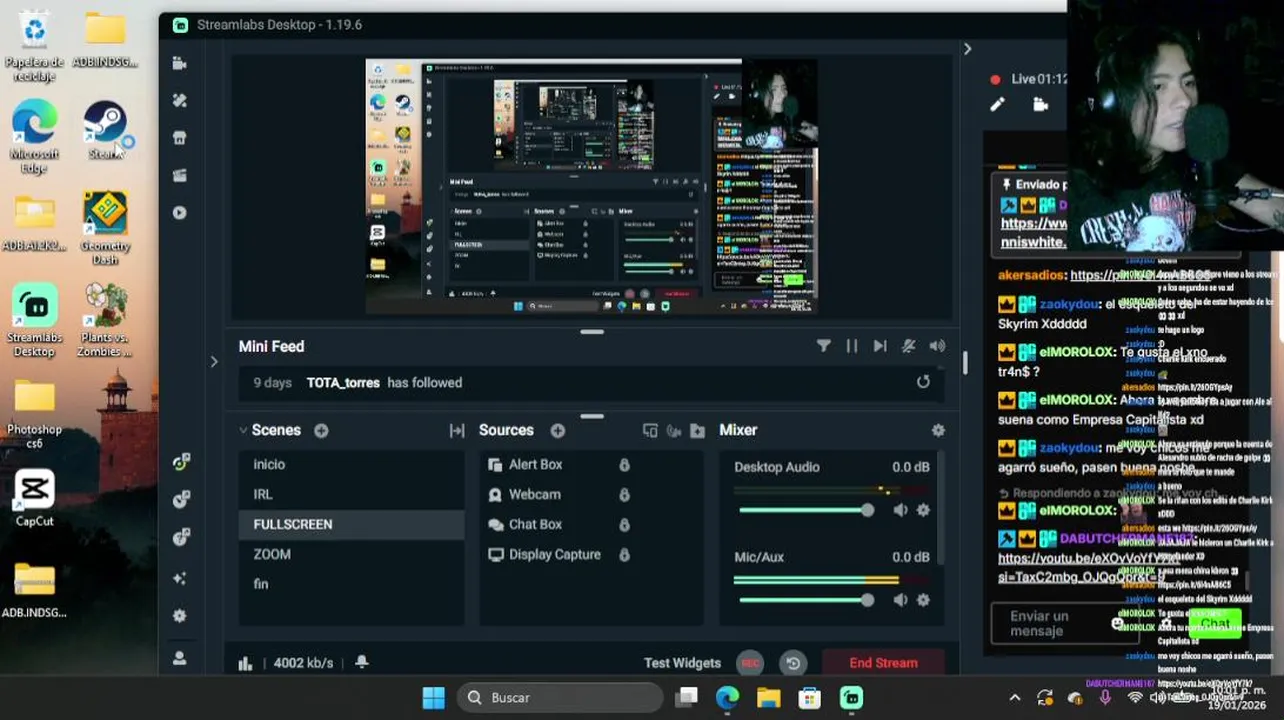Screen dimensions: 1284x720
Task: Open Streamlabs settings gear in sidebar
Action: (x=180, y=616)
